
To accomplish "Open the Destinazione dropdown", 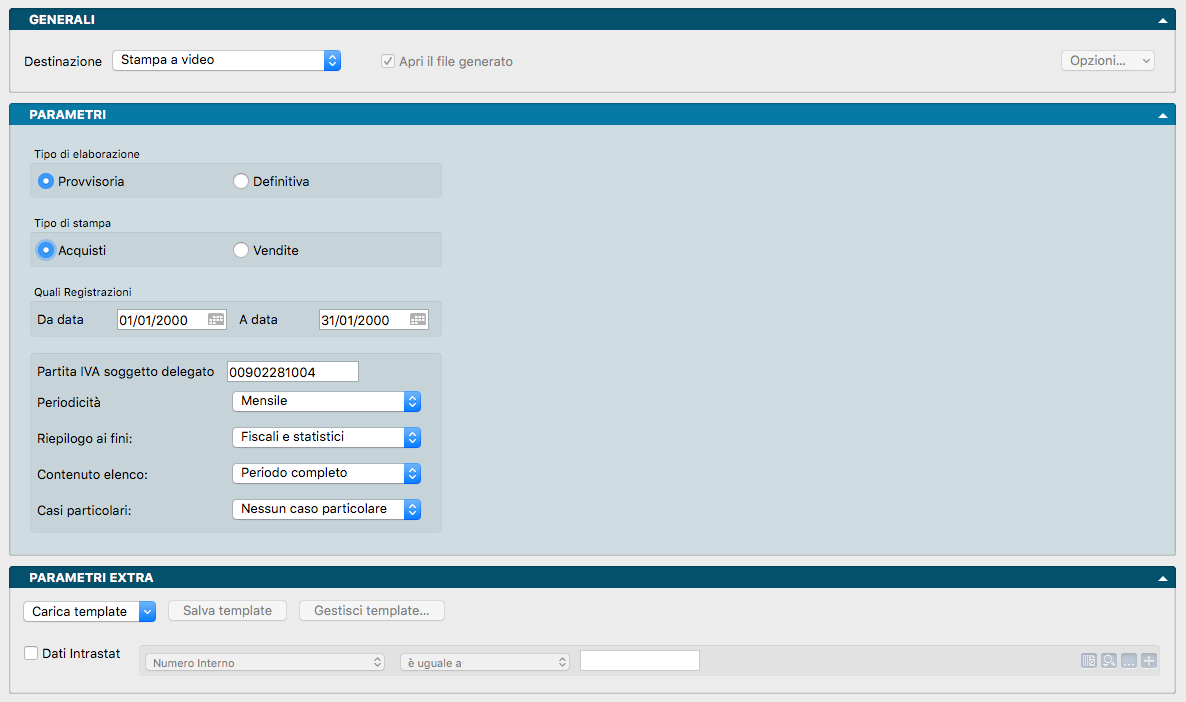I will click(226, 61).
